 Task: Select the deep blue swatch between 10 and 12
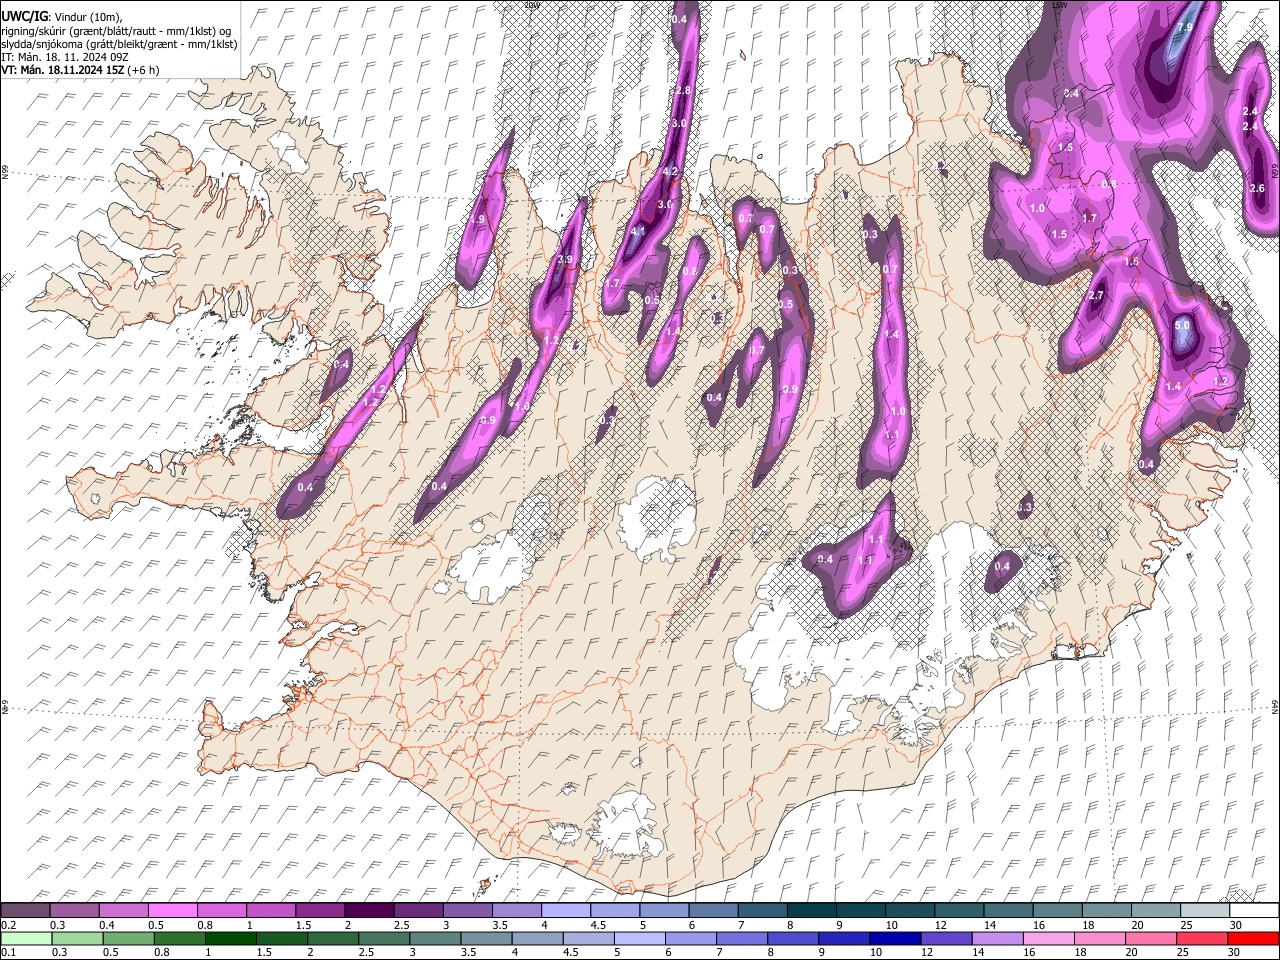894,938
